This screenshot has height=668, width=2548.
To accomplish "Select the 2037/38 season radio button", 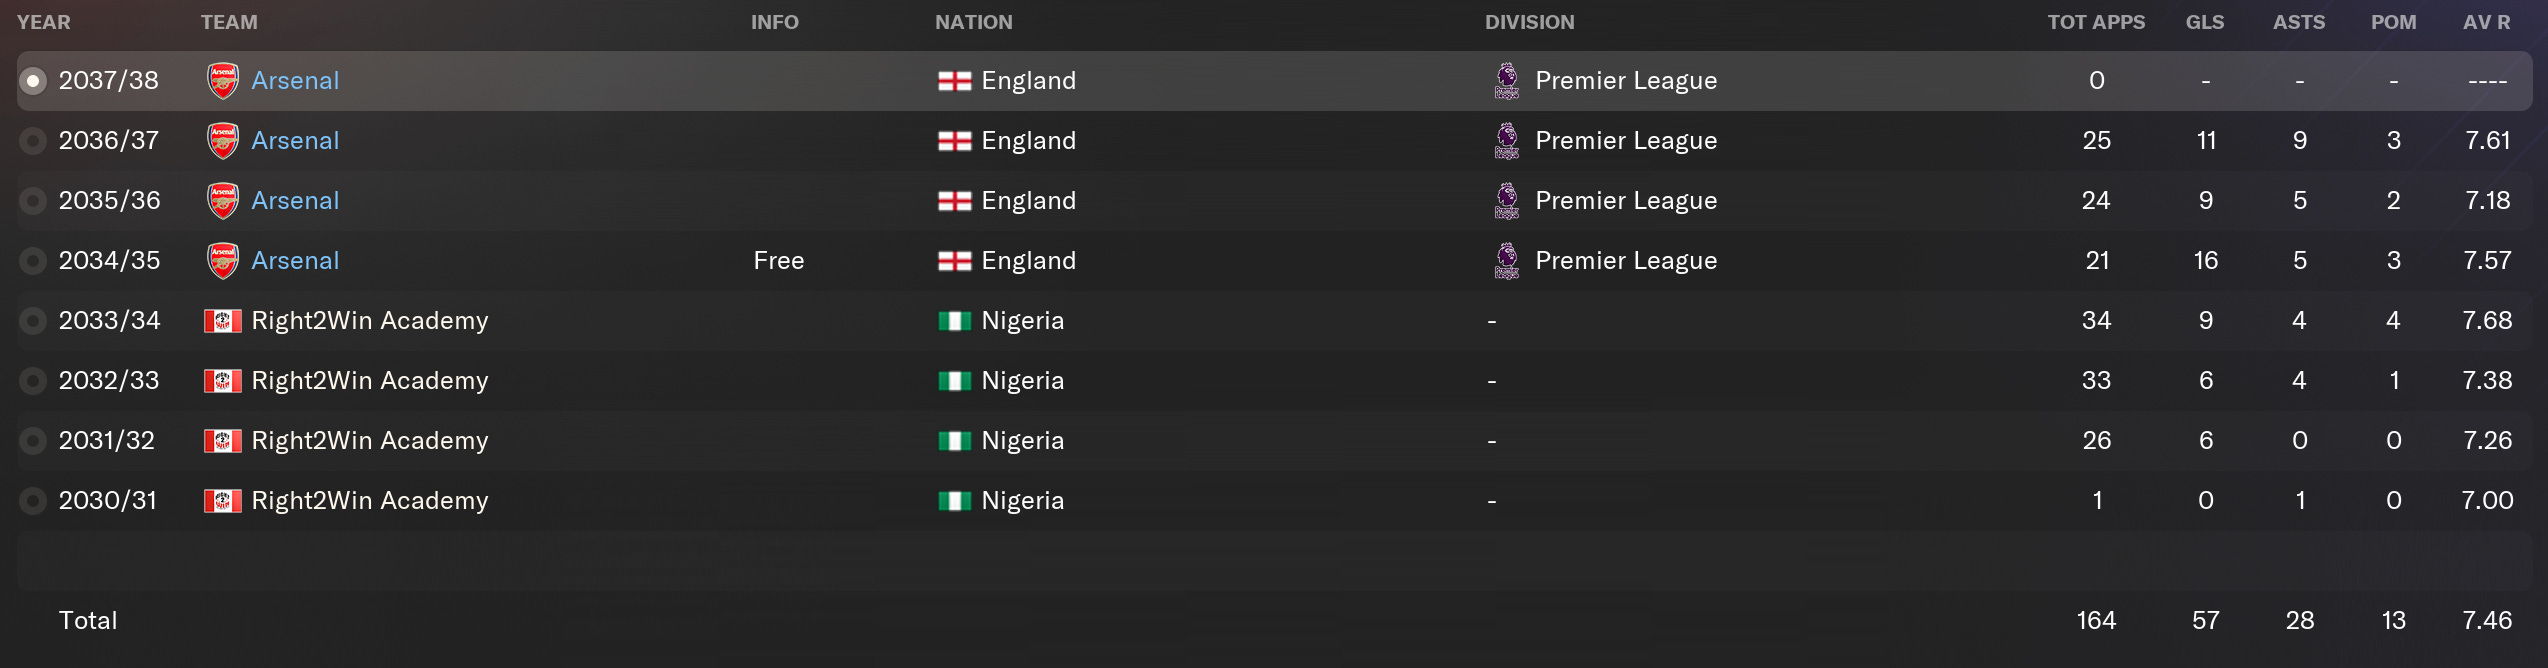I will (x=33, y=81).
